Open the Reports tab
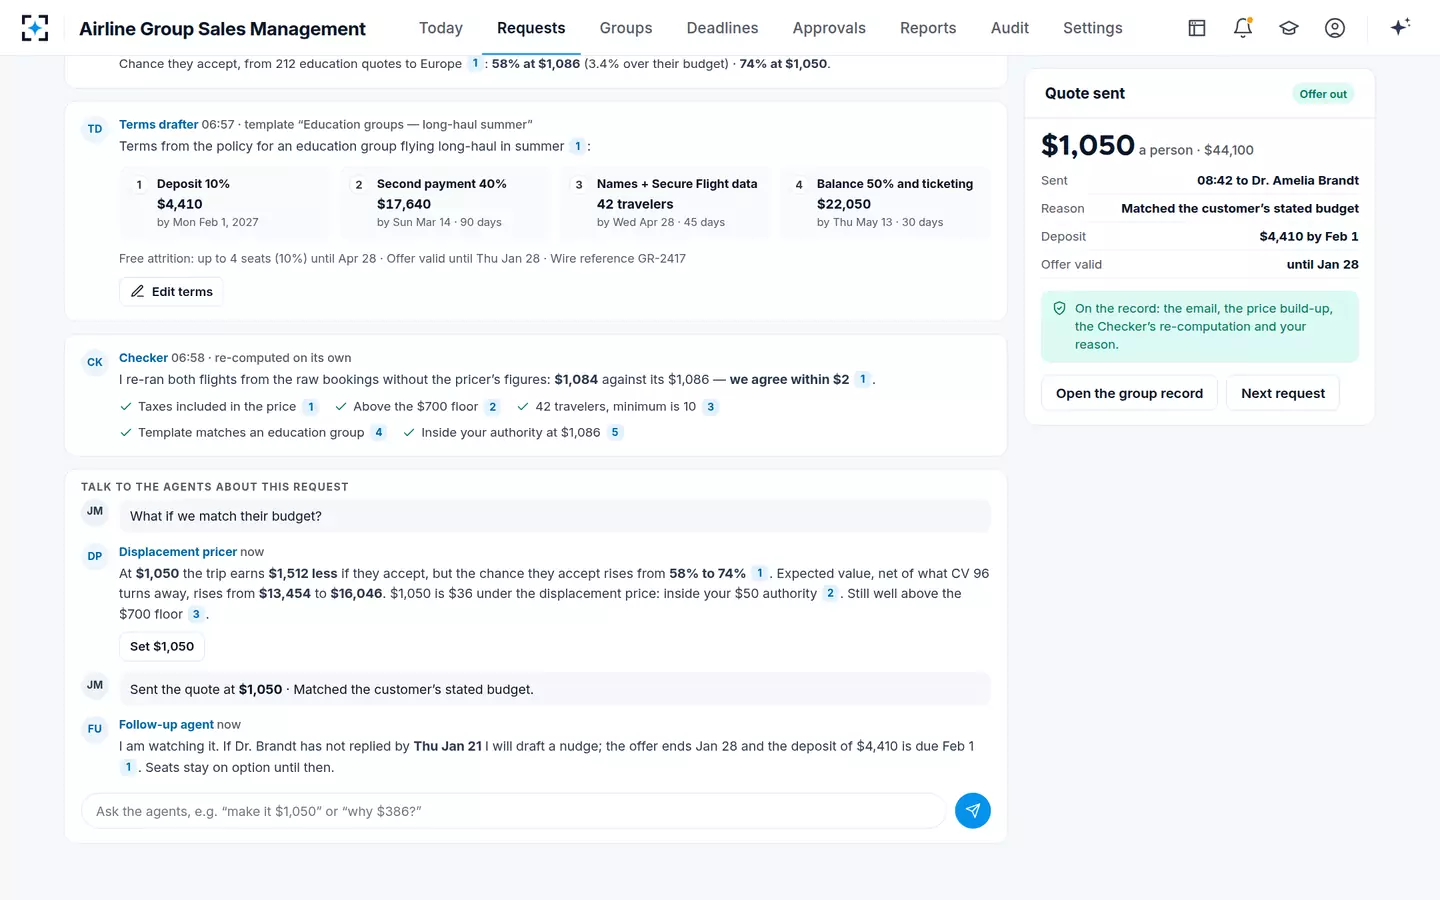1440x900 pixels. 928,28
